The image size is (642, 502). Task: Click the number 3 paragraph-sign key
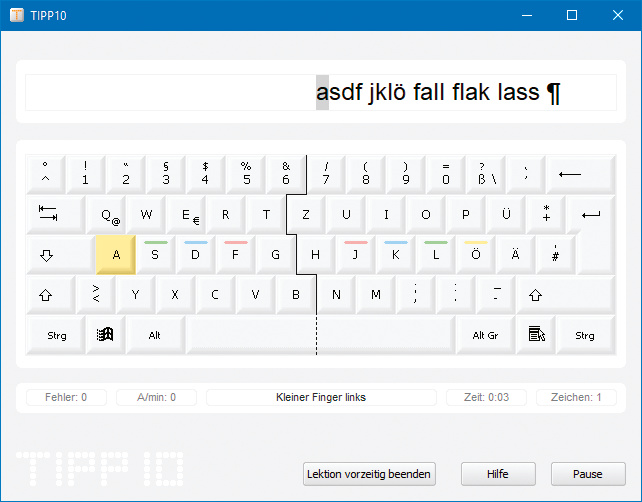166,174
